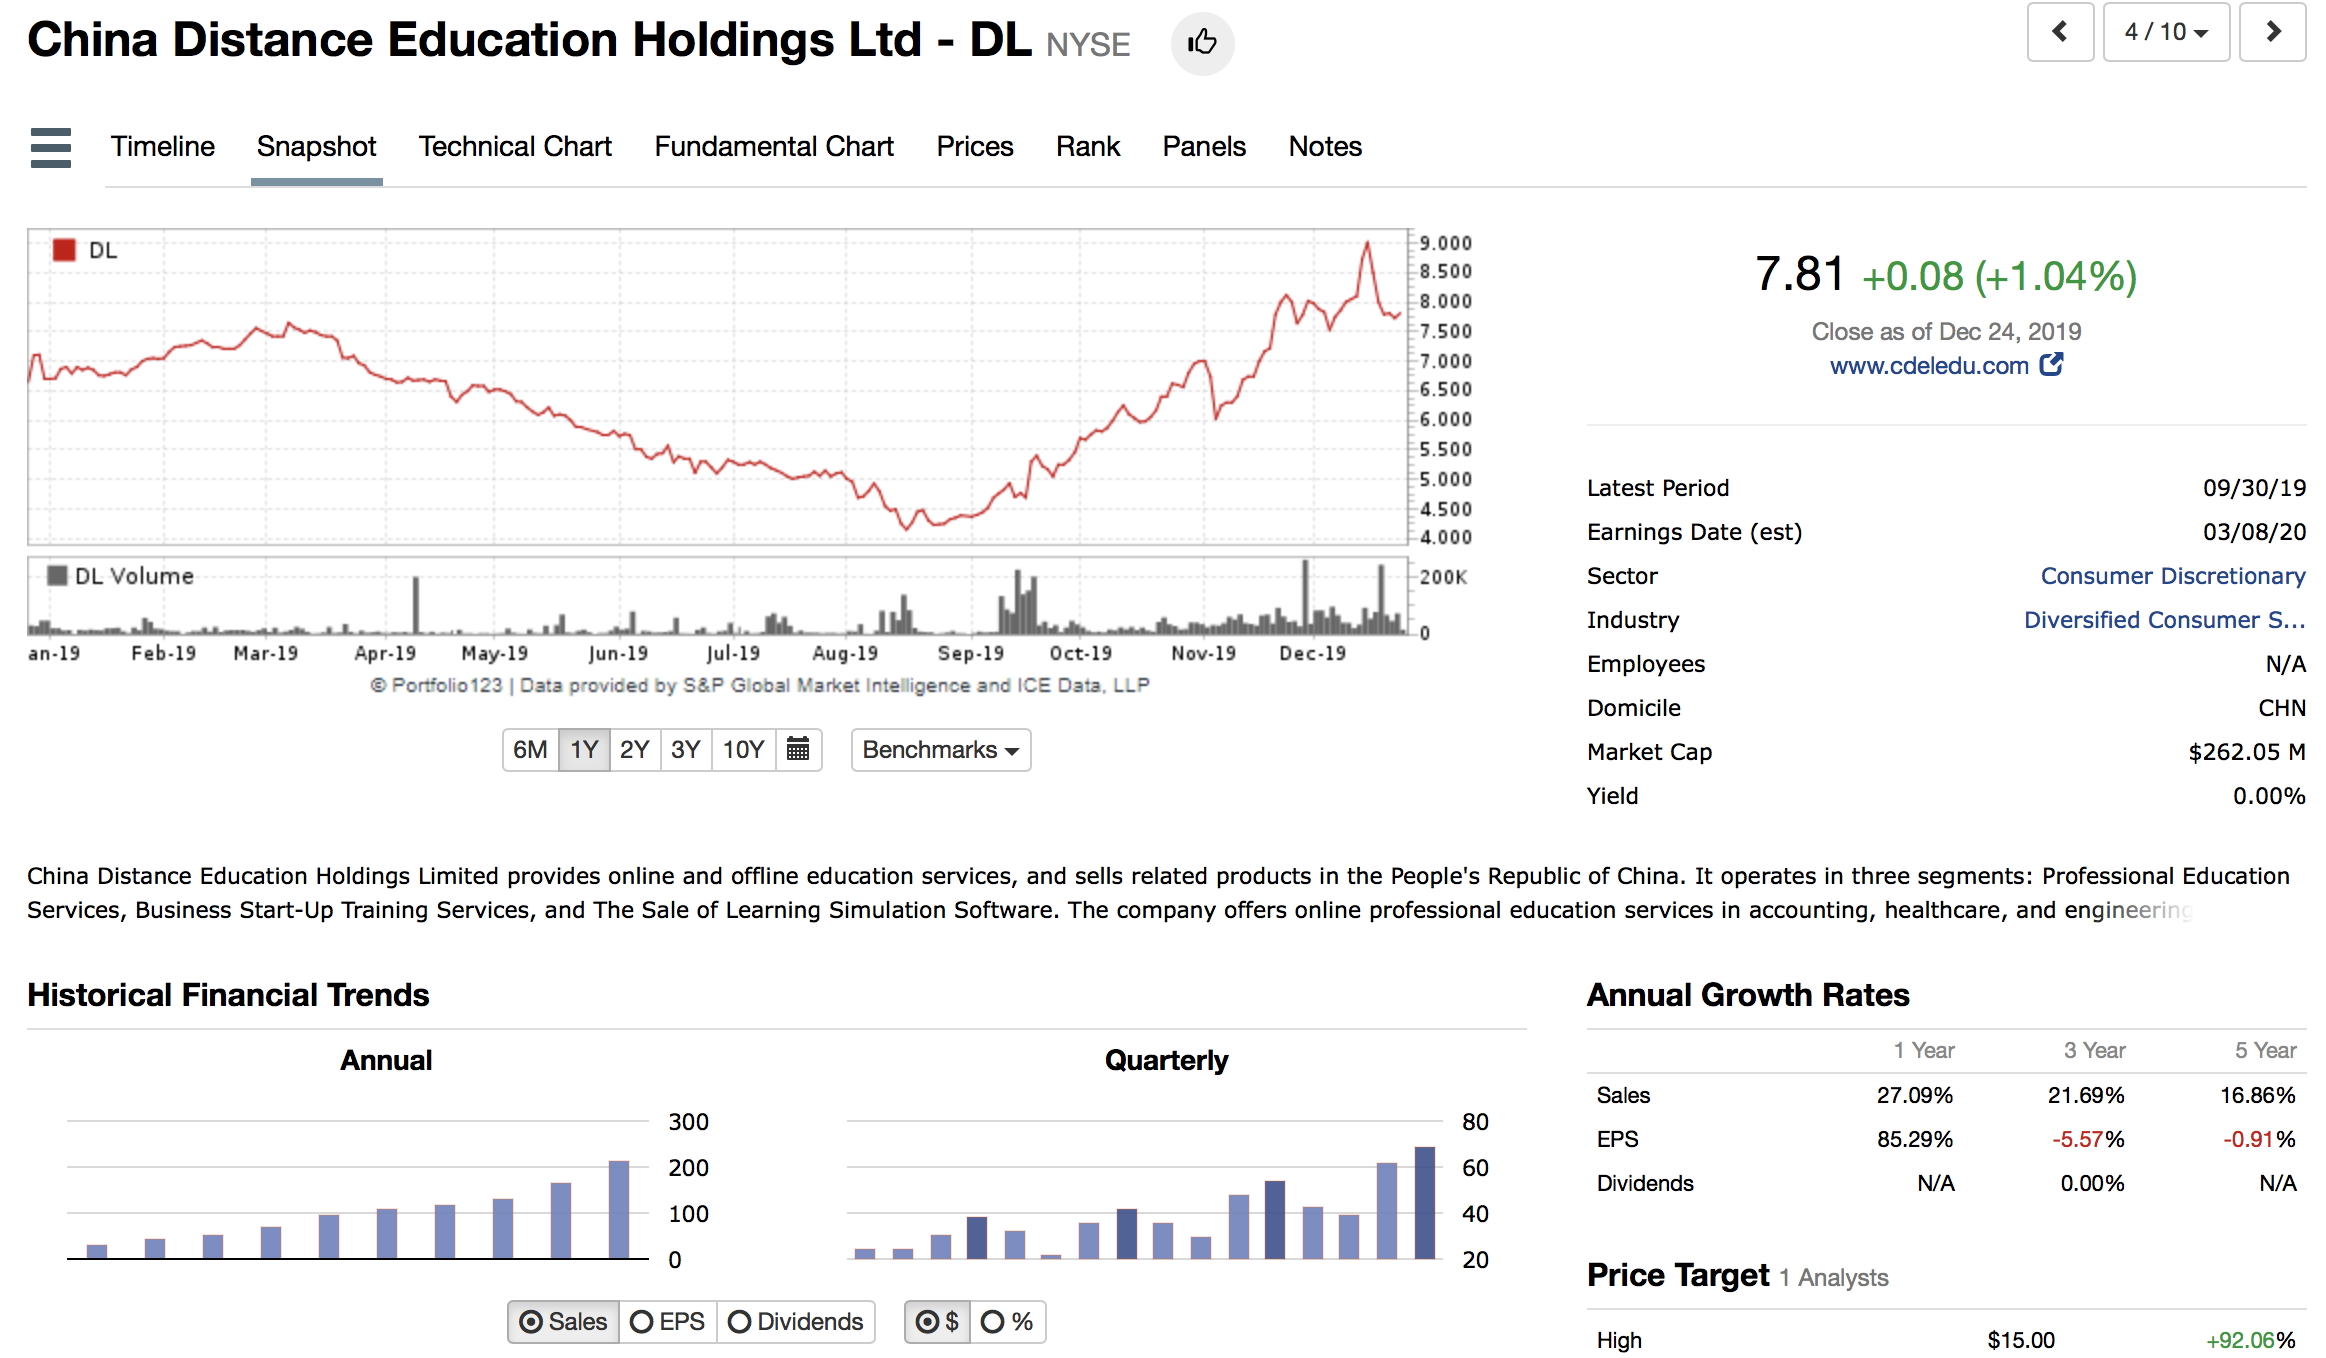Screen dimensions: 2326x1358
Task: Open the hamburger menu icon
Action: pyautogui.click(x=51, y=147)
